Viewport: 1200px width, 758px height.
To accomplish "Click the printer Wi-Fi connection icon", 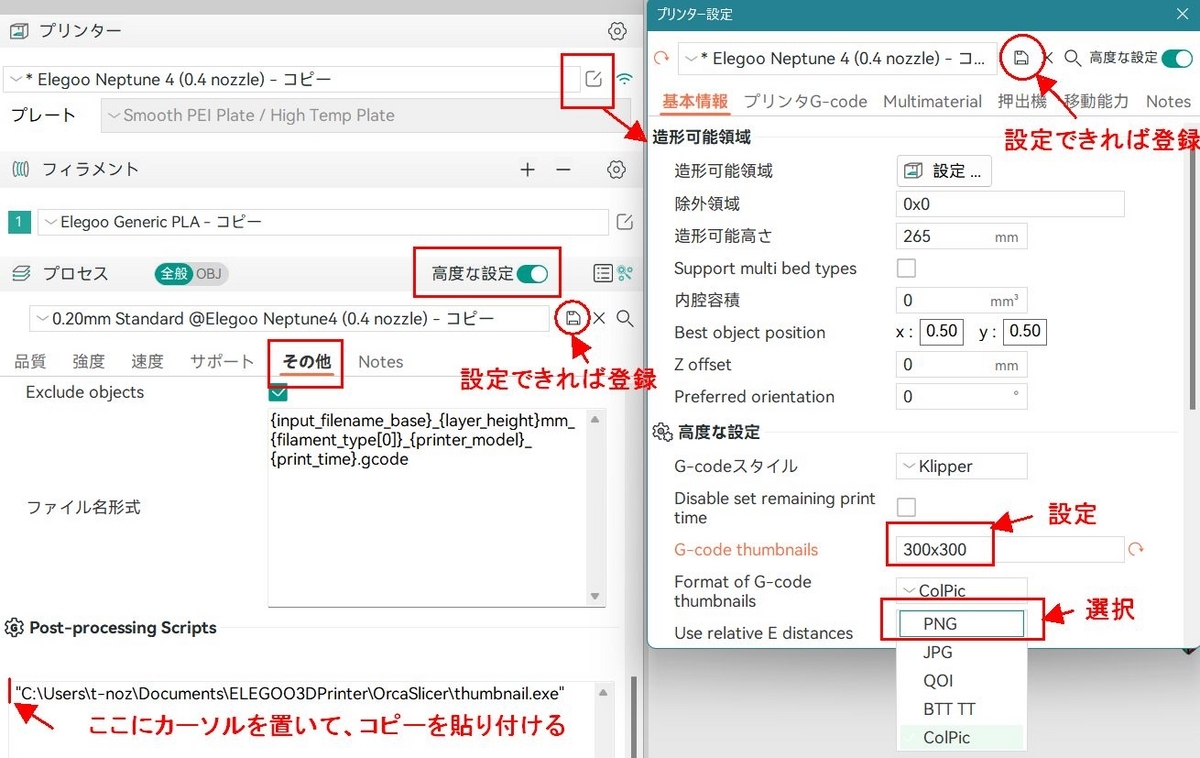I will click(625, 78).
